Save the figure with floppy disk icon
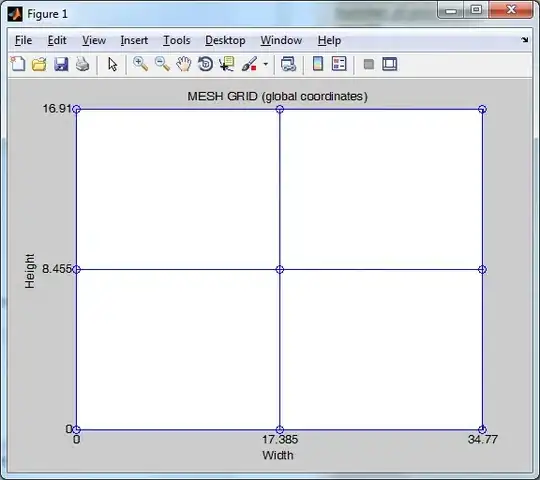Viewport: 540px width, 480px height. tap(61, 64)
